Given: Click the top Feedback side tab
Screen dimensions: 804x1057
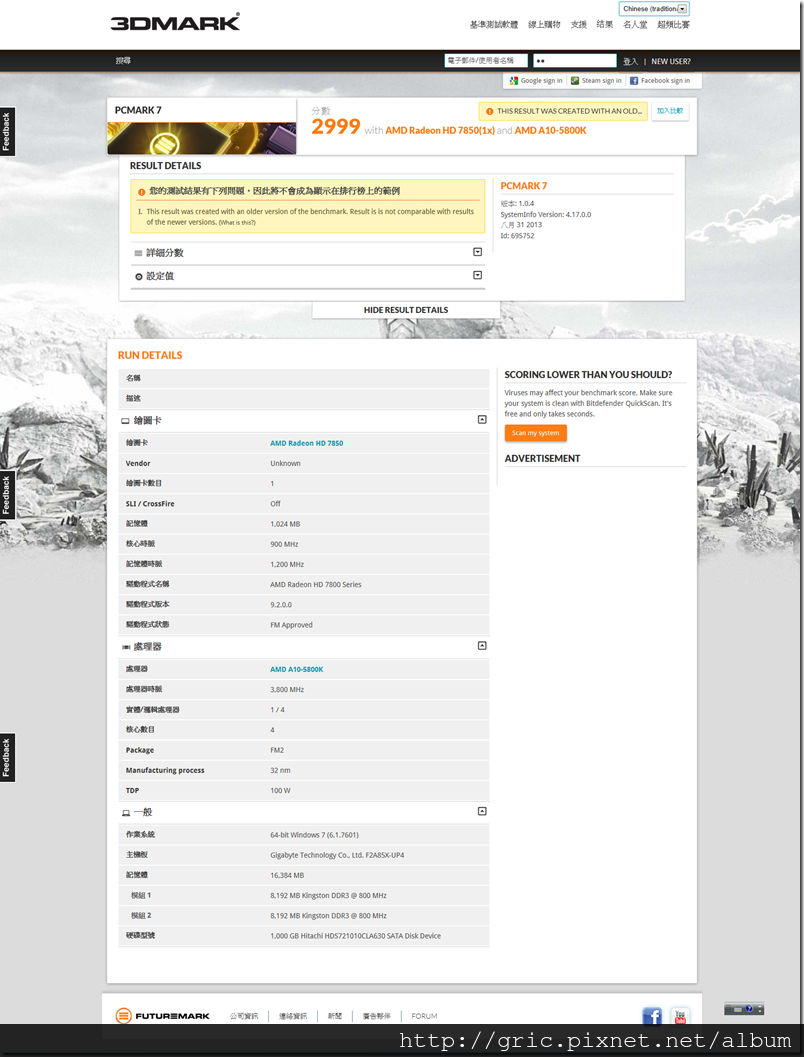Looking at the screenshot, I should click(7, 131).
